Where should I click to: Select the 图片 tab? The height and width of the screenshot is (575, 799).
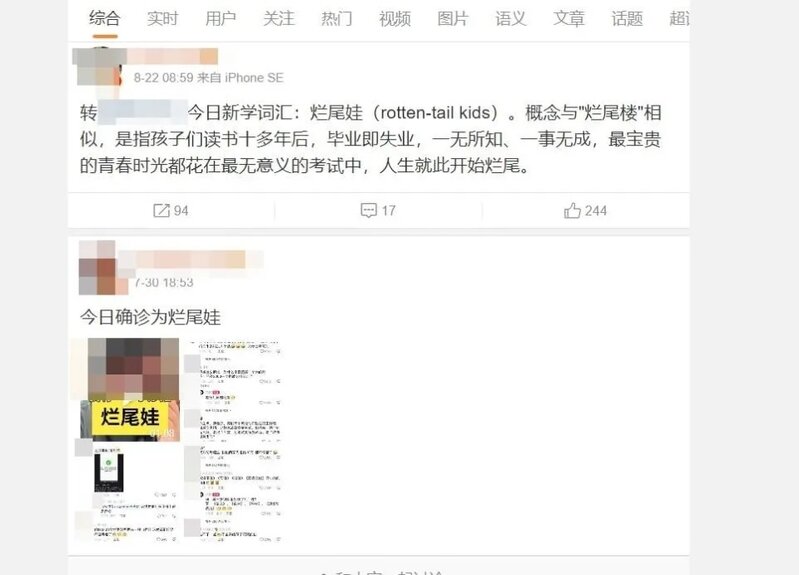pos(453,19)
